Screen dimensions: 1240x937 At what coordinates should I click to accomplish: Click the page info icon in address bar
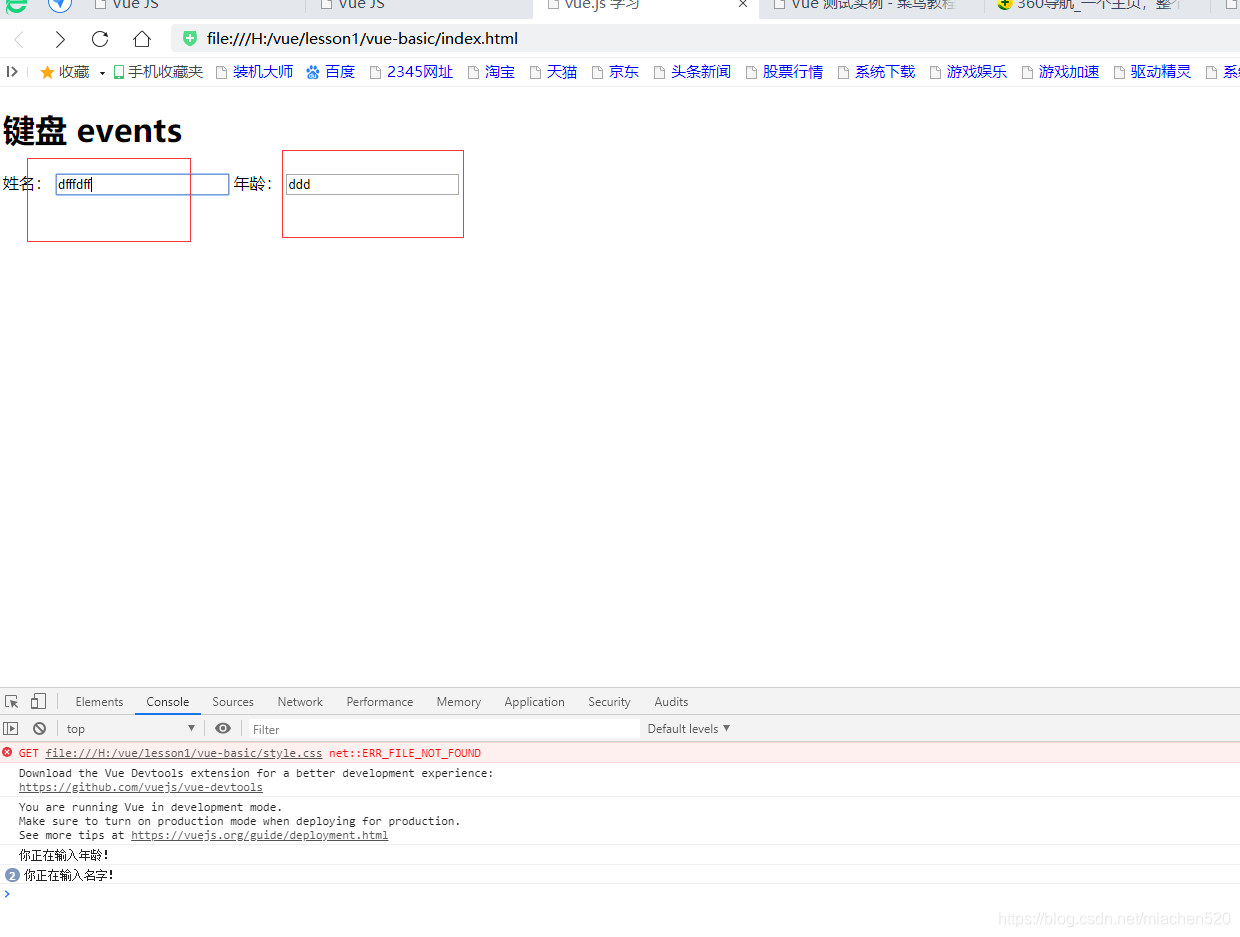point(189,39)
